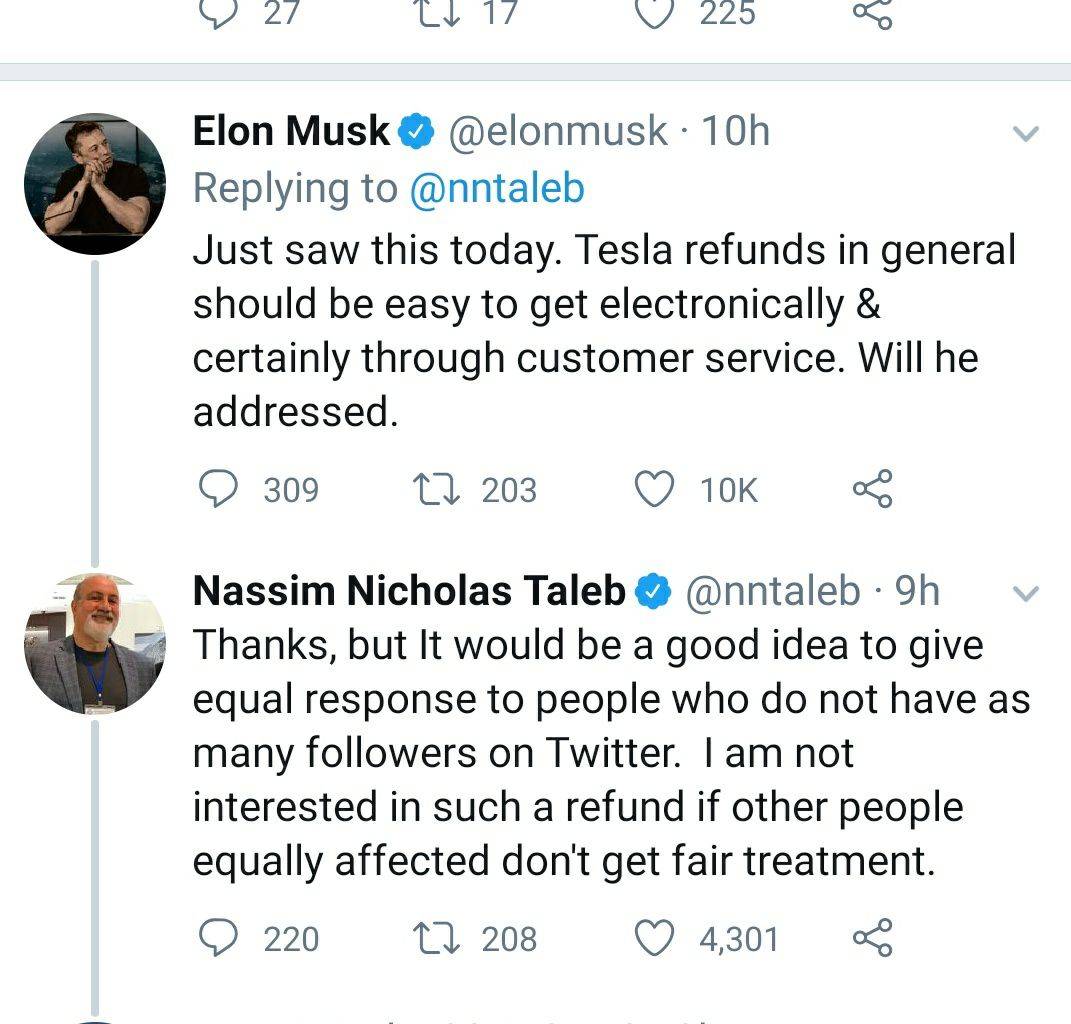
Task: Open Nassim Nicholas Taleb's profile name
Action: tap(409, 592)
